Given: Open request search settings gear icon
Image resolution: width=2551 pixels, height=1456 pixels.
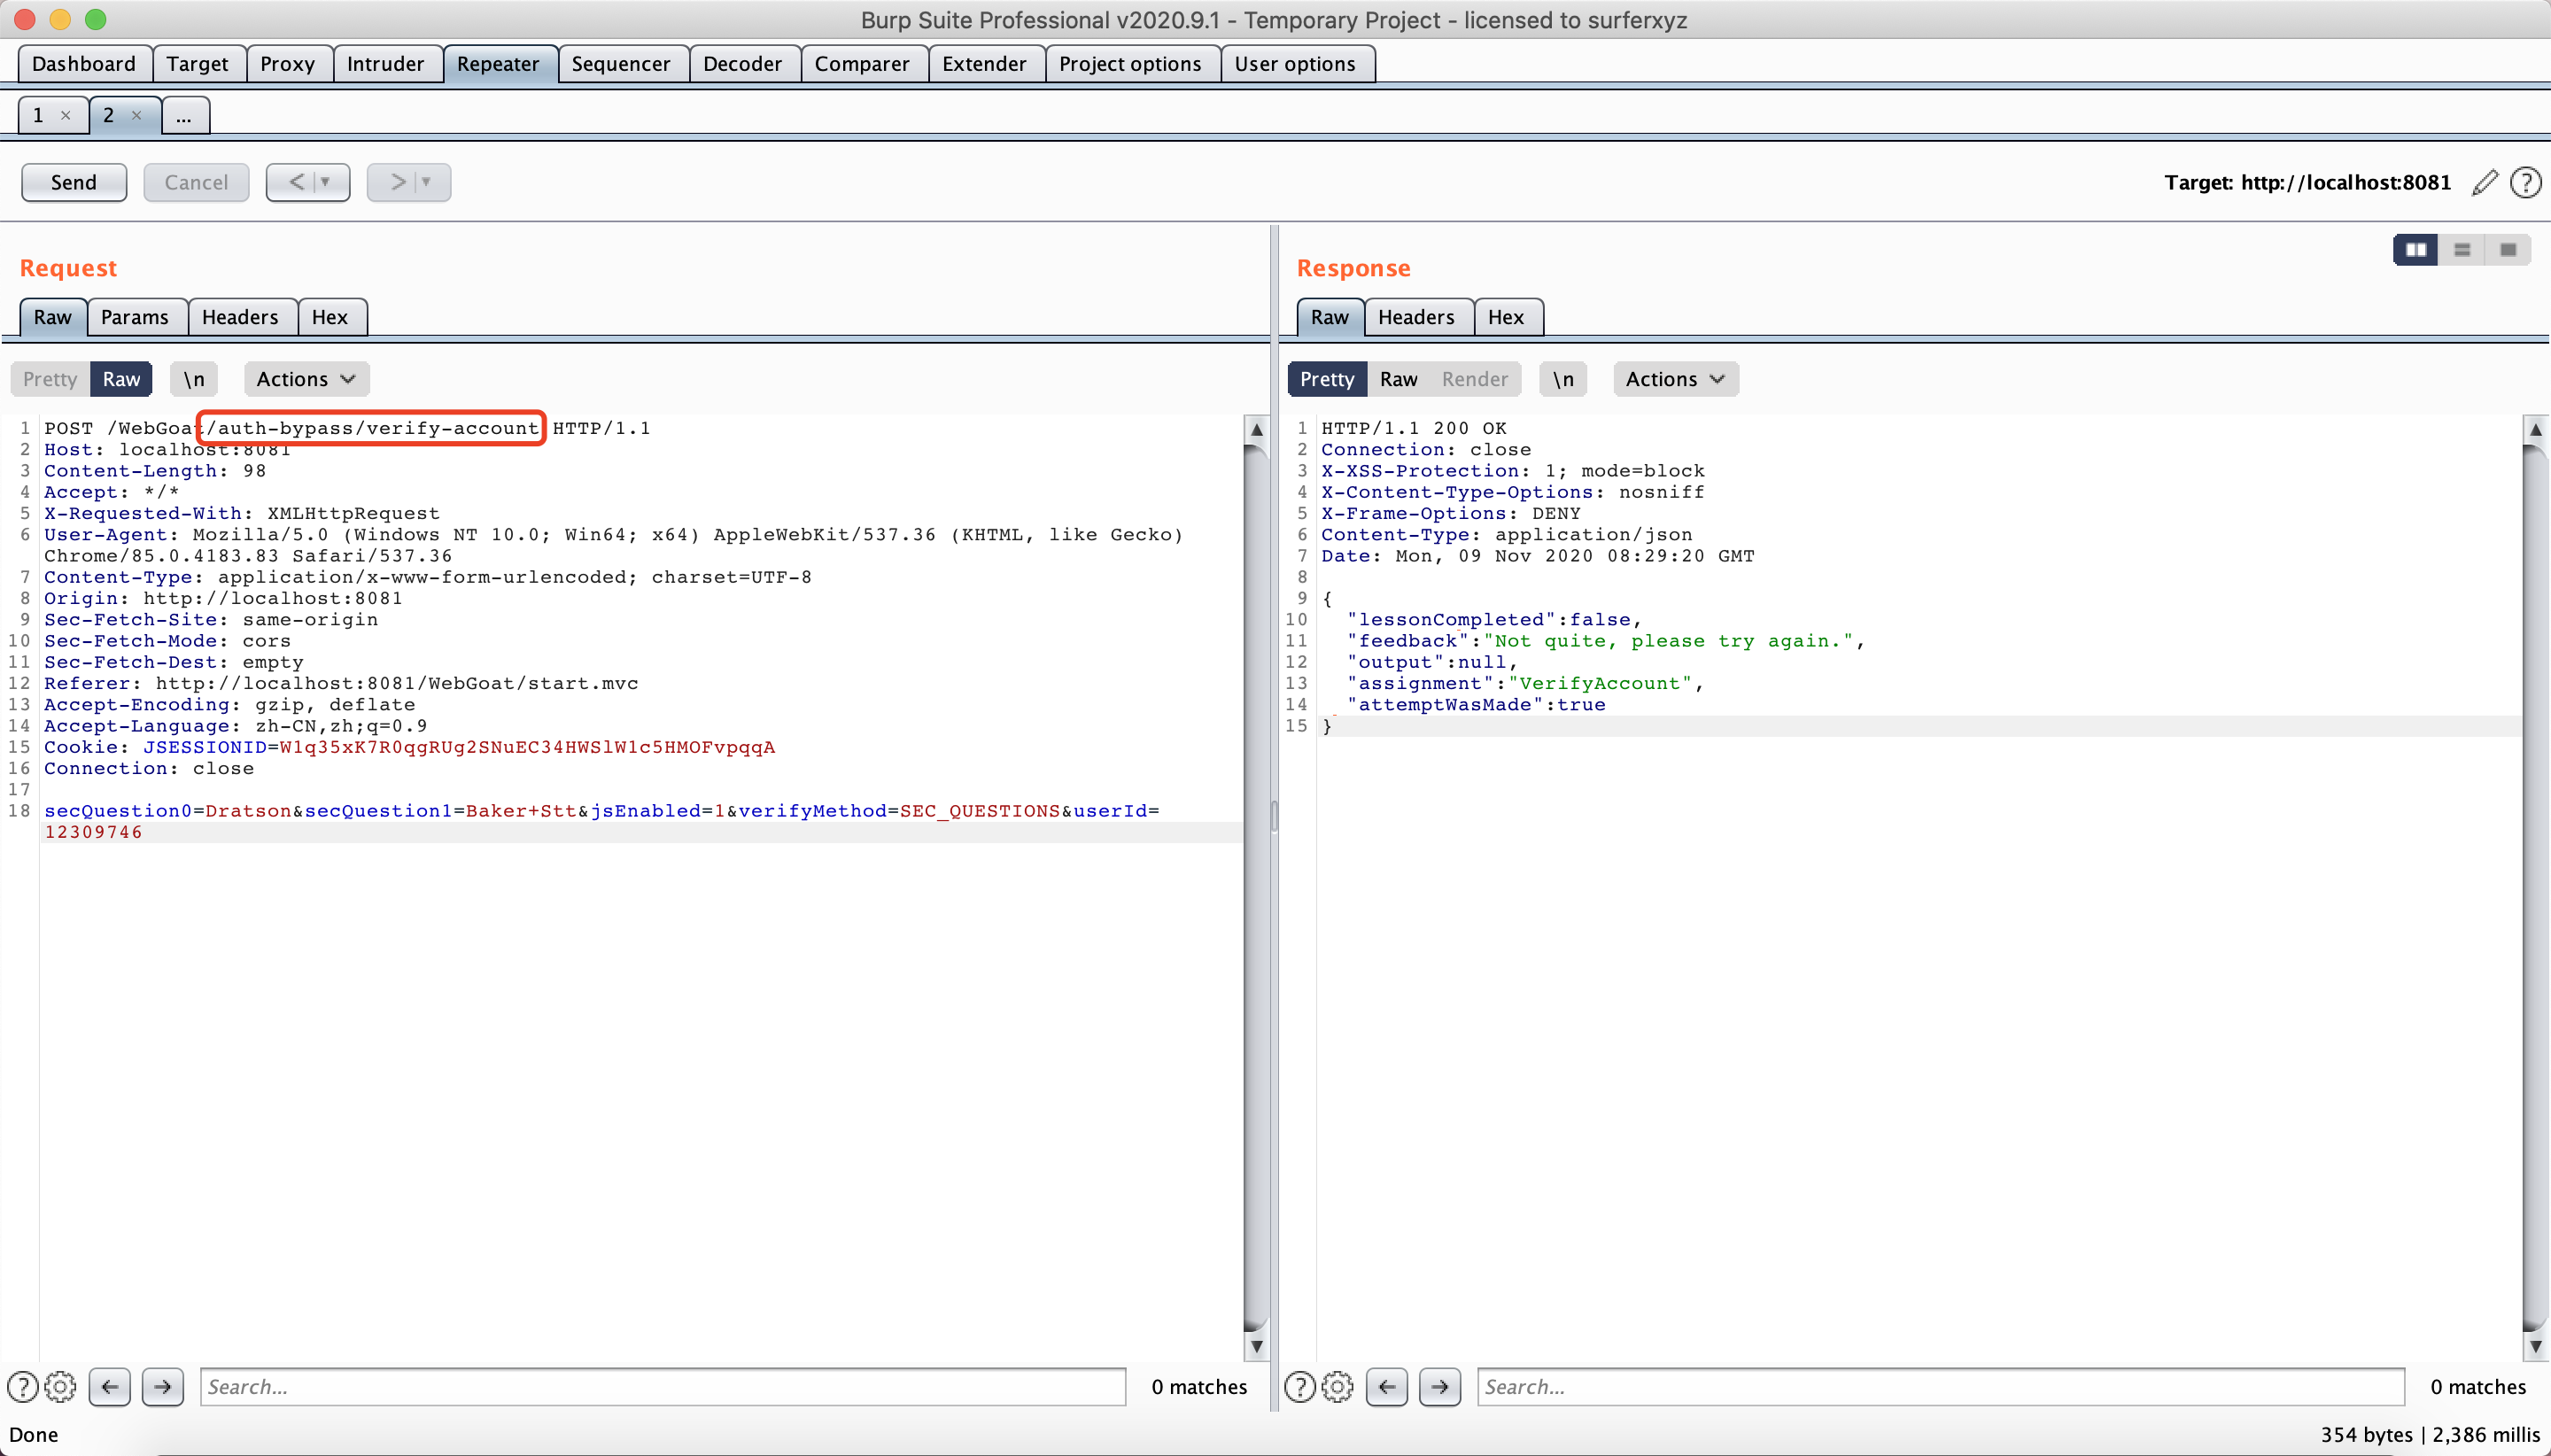Looking at the screenshot, I should [61, 1386].
